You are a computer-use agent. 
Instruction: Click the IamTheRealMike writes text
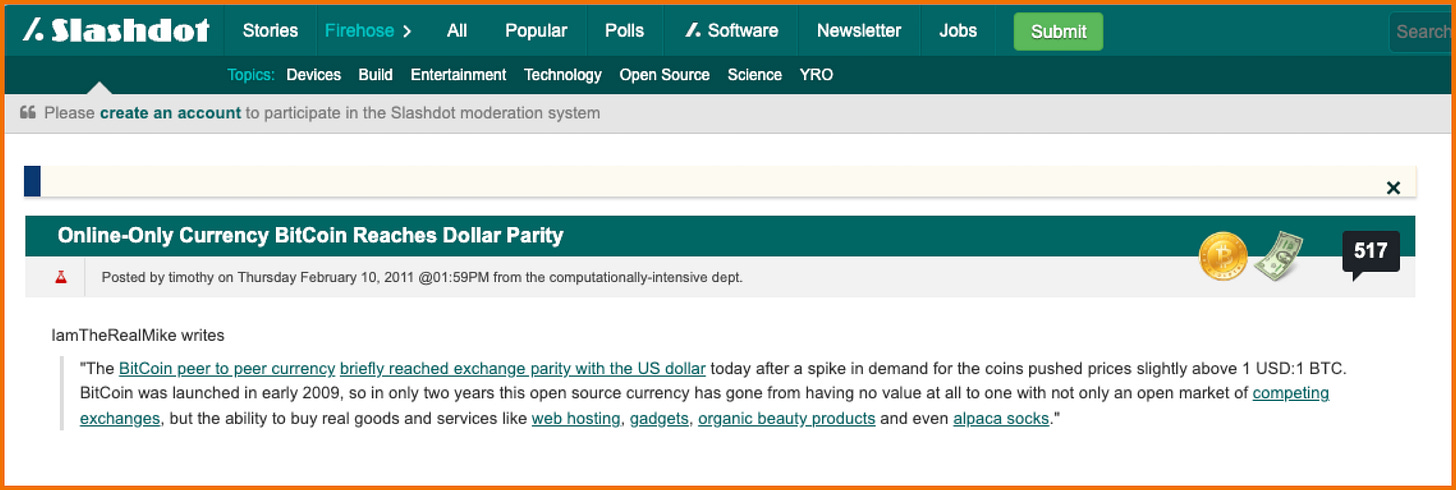pyautogui.click(x=138, y=335)
